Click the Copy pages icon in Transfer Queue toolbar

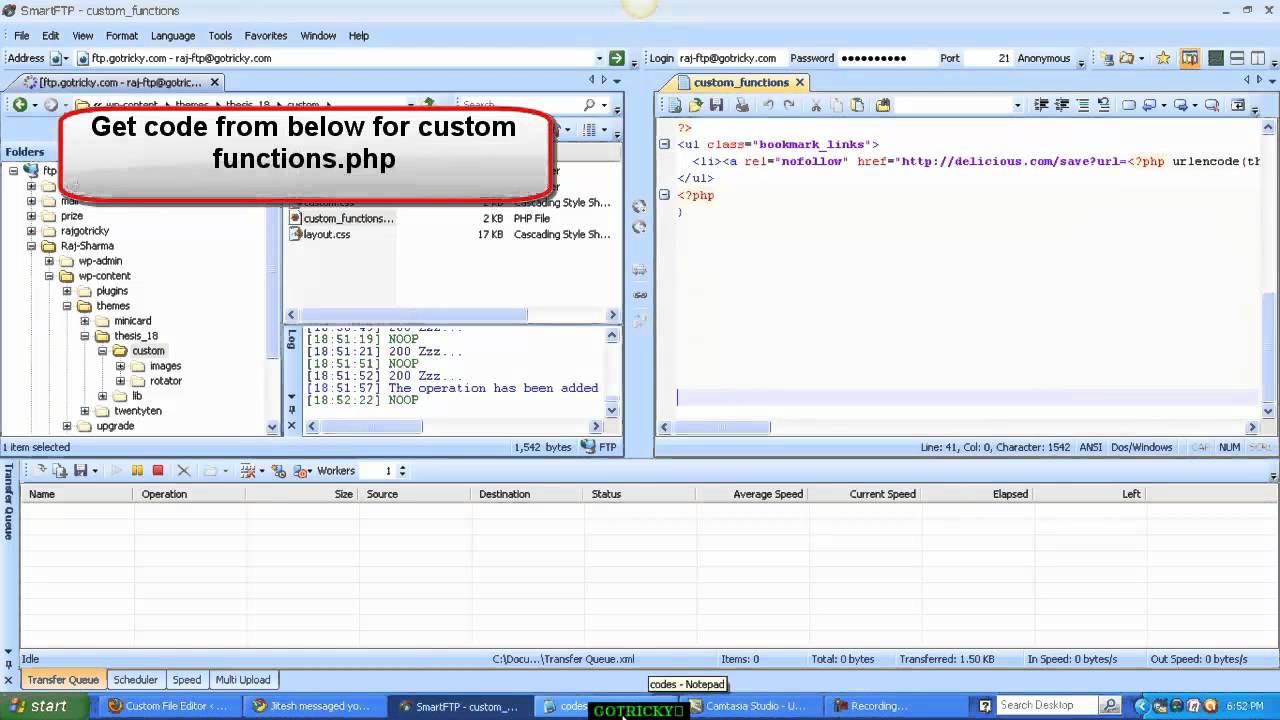[x=60, y=471]
